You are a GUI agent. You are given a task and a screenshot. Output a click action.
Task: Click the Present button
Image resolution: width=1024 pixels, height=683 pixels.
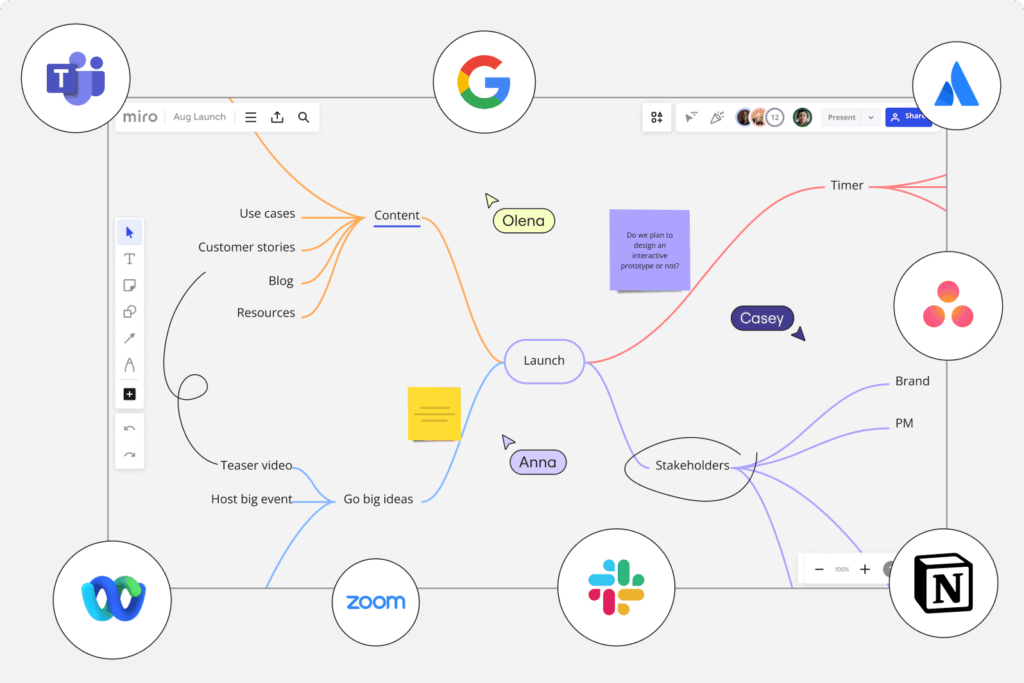coord(842,117)
